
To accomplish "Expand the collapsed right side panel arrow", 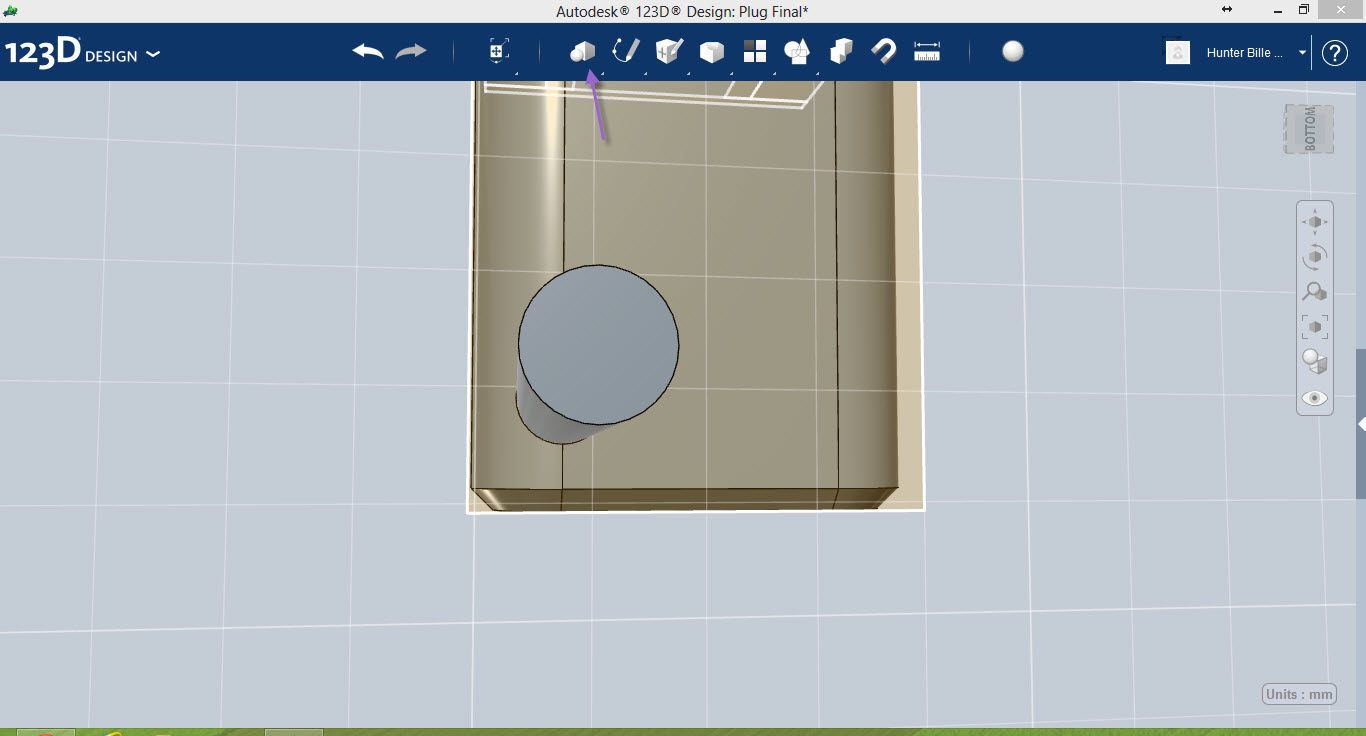I will (x=1361, y=424).
